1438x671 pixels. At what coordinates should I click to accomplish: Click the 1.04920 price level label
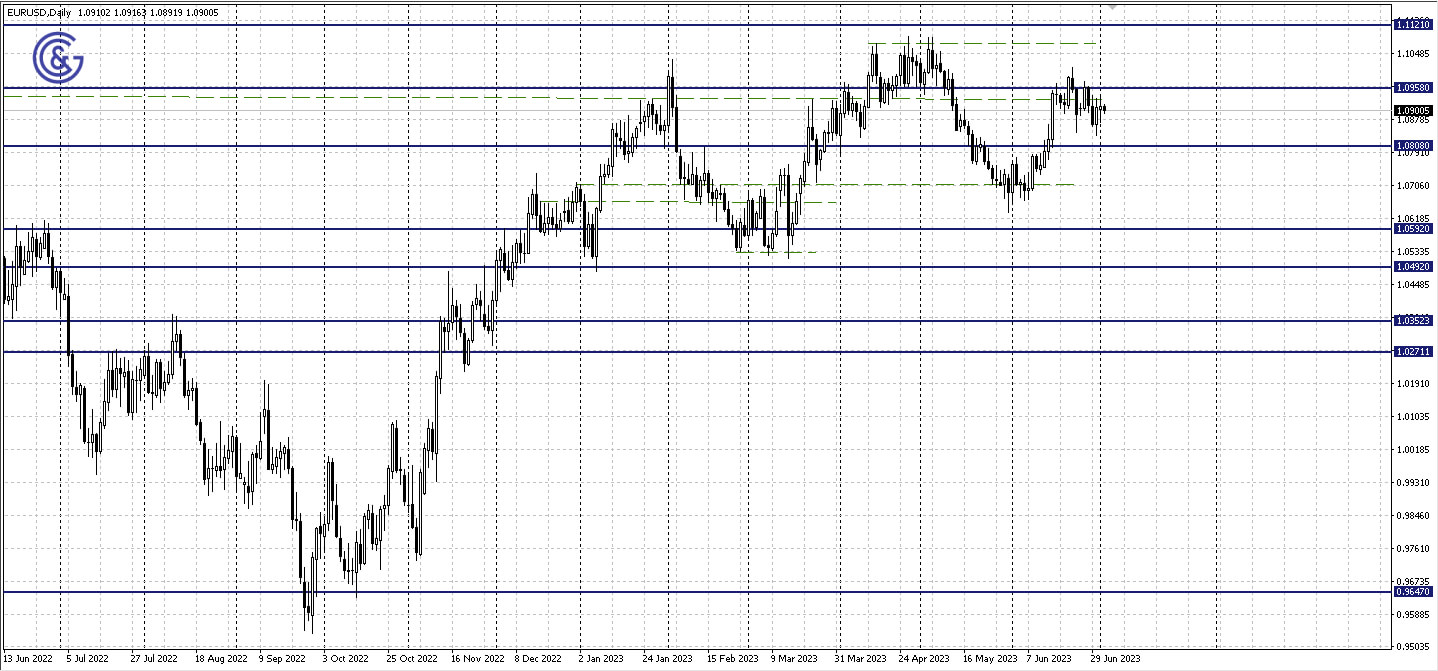point(1415,265)
